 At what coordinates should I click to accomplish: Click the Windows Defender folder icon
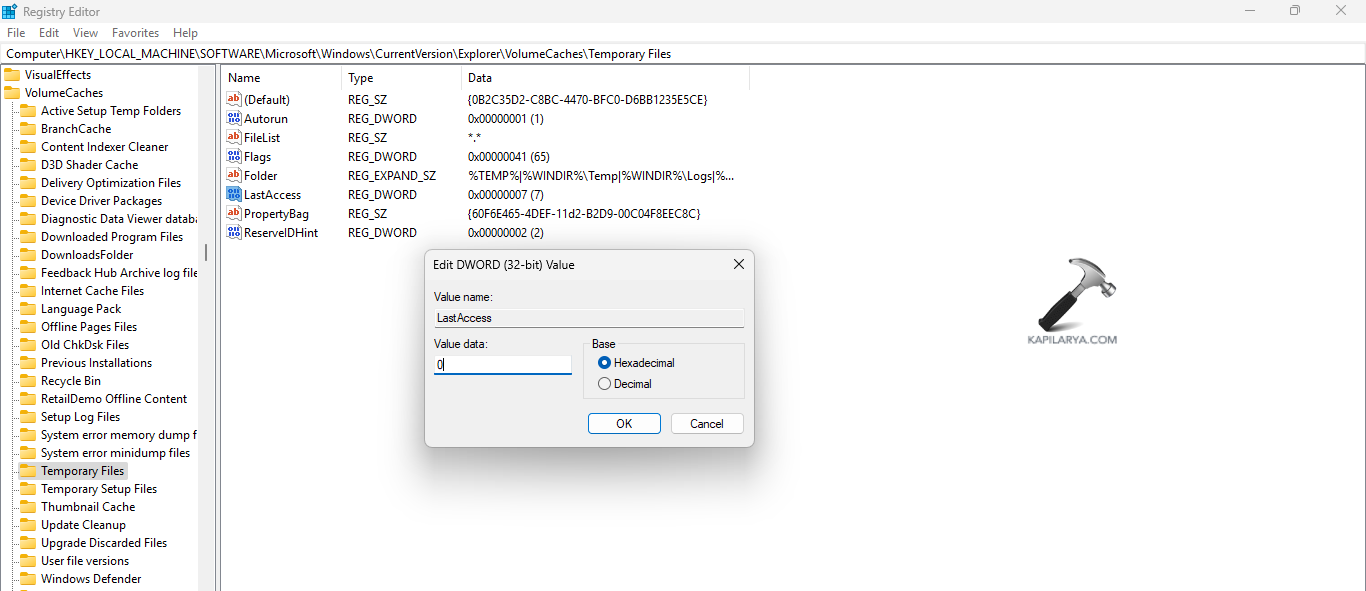tap(28, 579)
